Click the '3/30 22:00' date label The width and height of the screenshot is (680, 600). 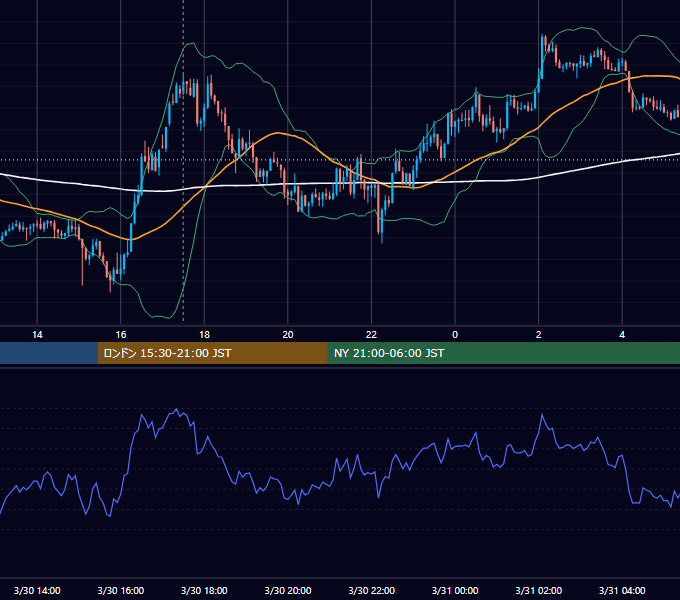[372, 590]
